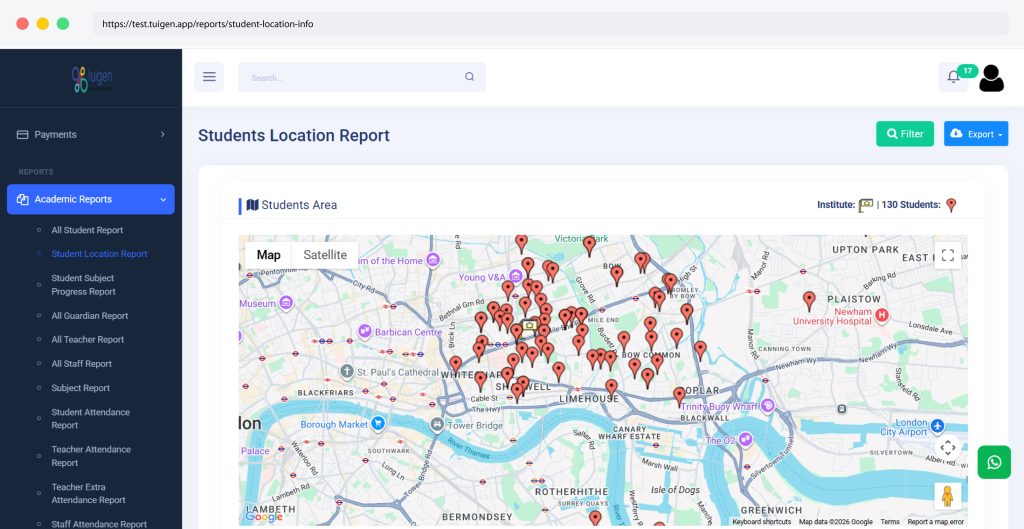The image size is (1024, 529).
Task: Toggle fullscreen view on the map
Action: tap(947, 255)
